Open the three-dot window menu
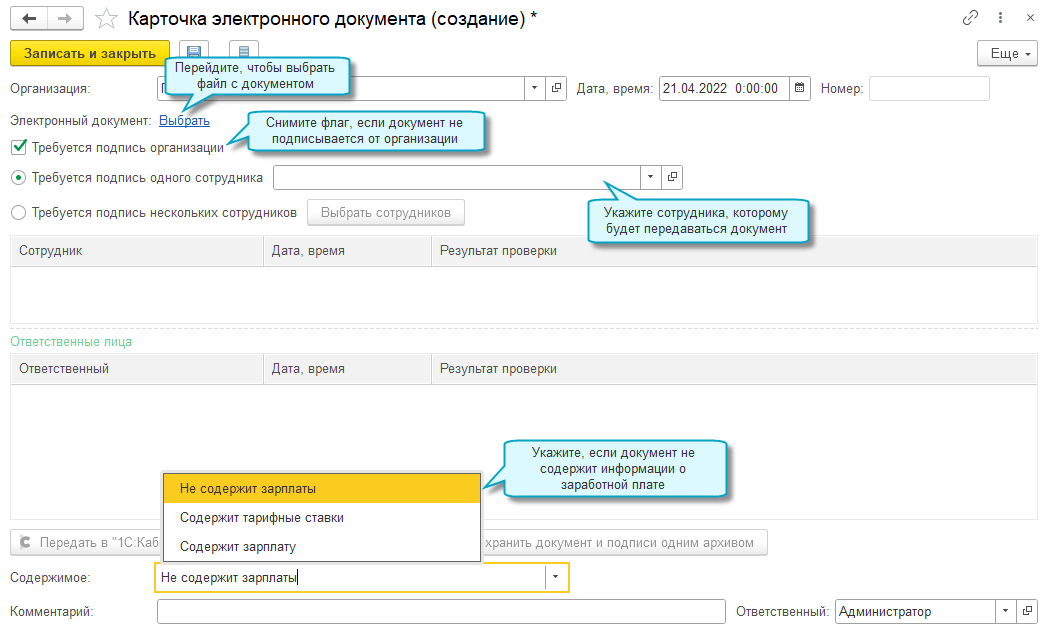 [x=1000, y=18]
